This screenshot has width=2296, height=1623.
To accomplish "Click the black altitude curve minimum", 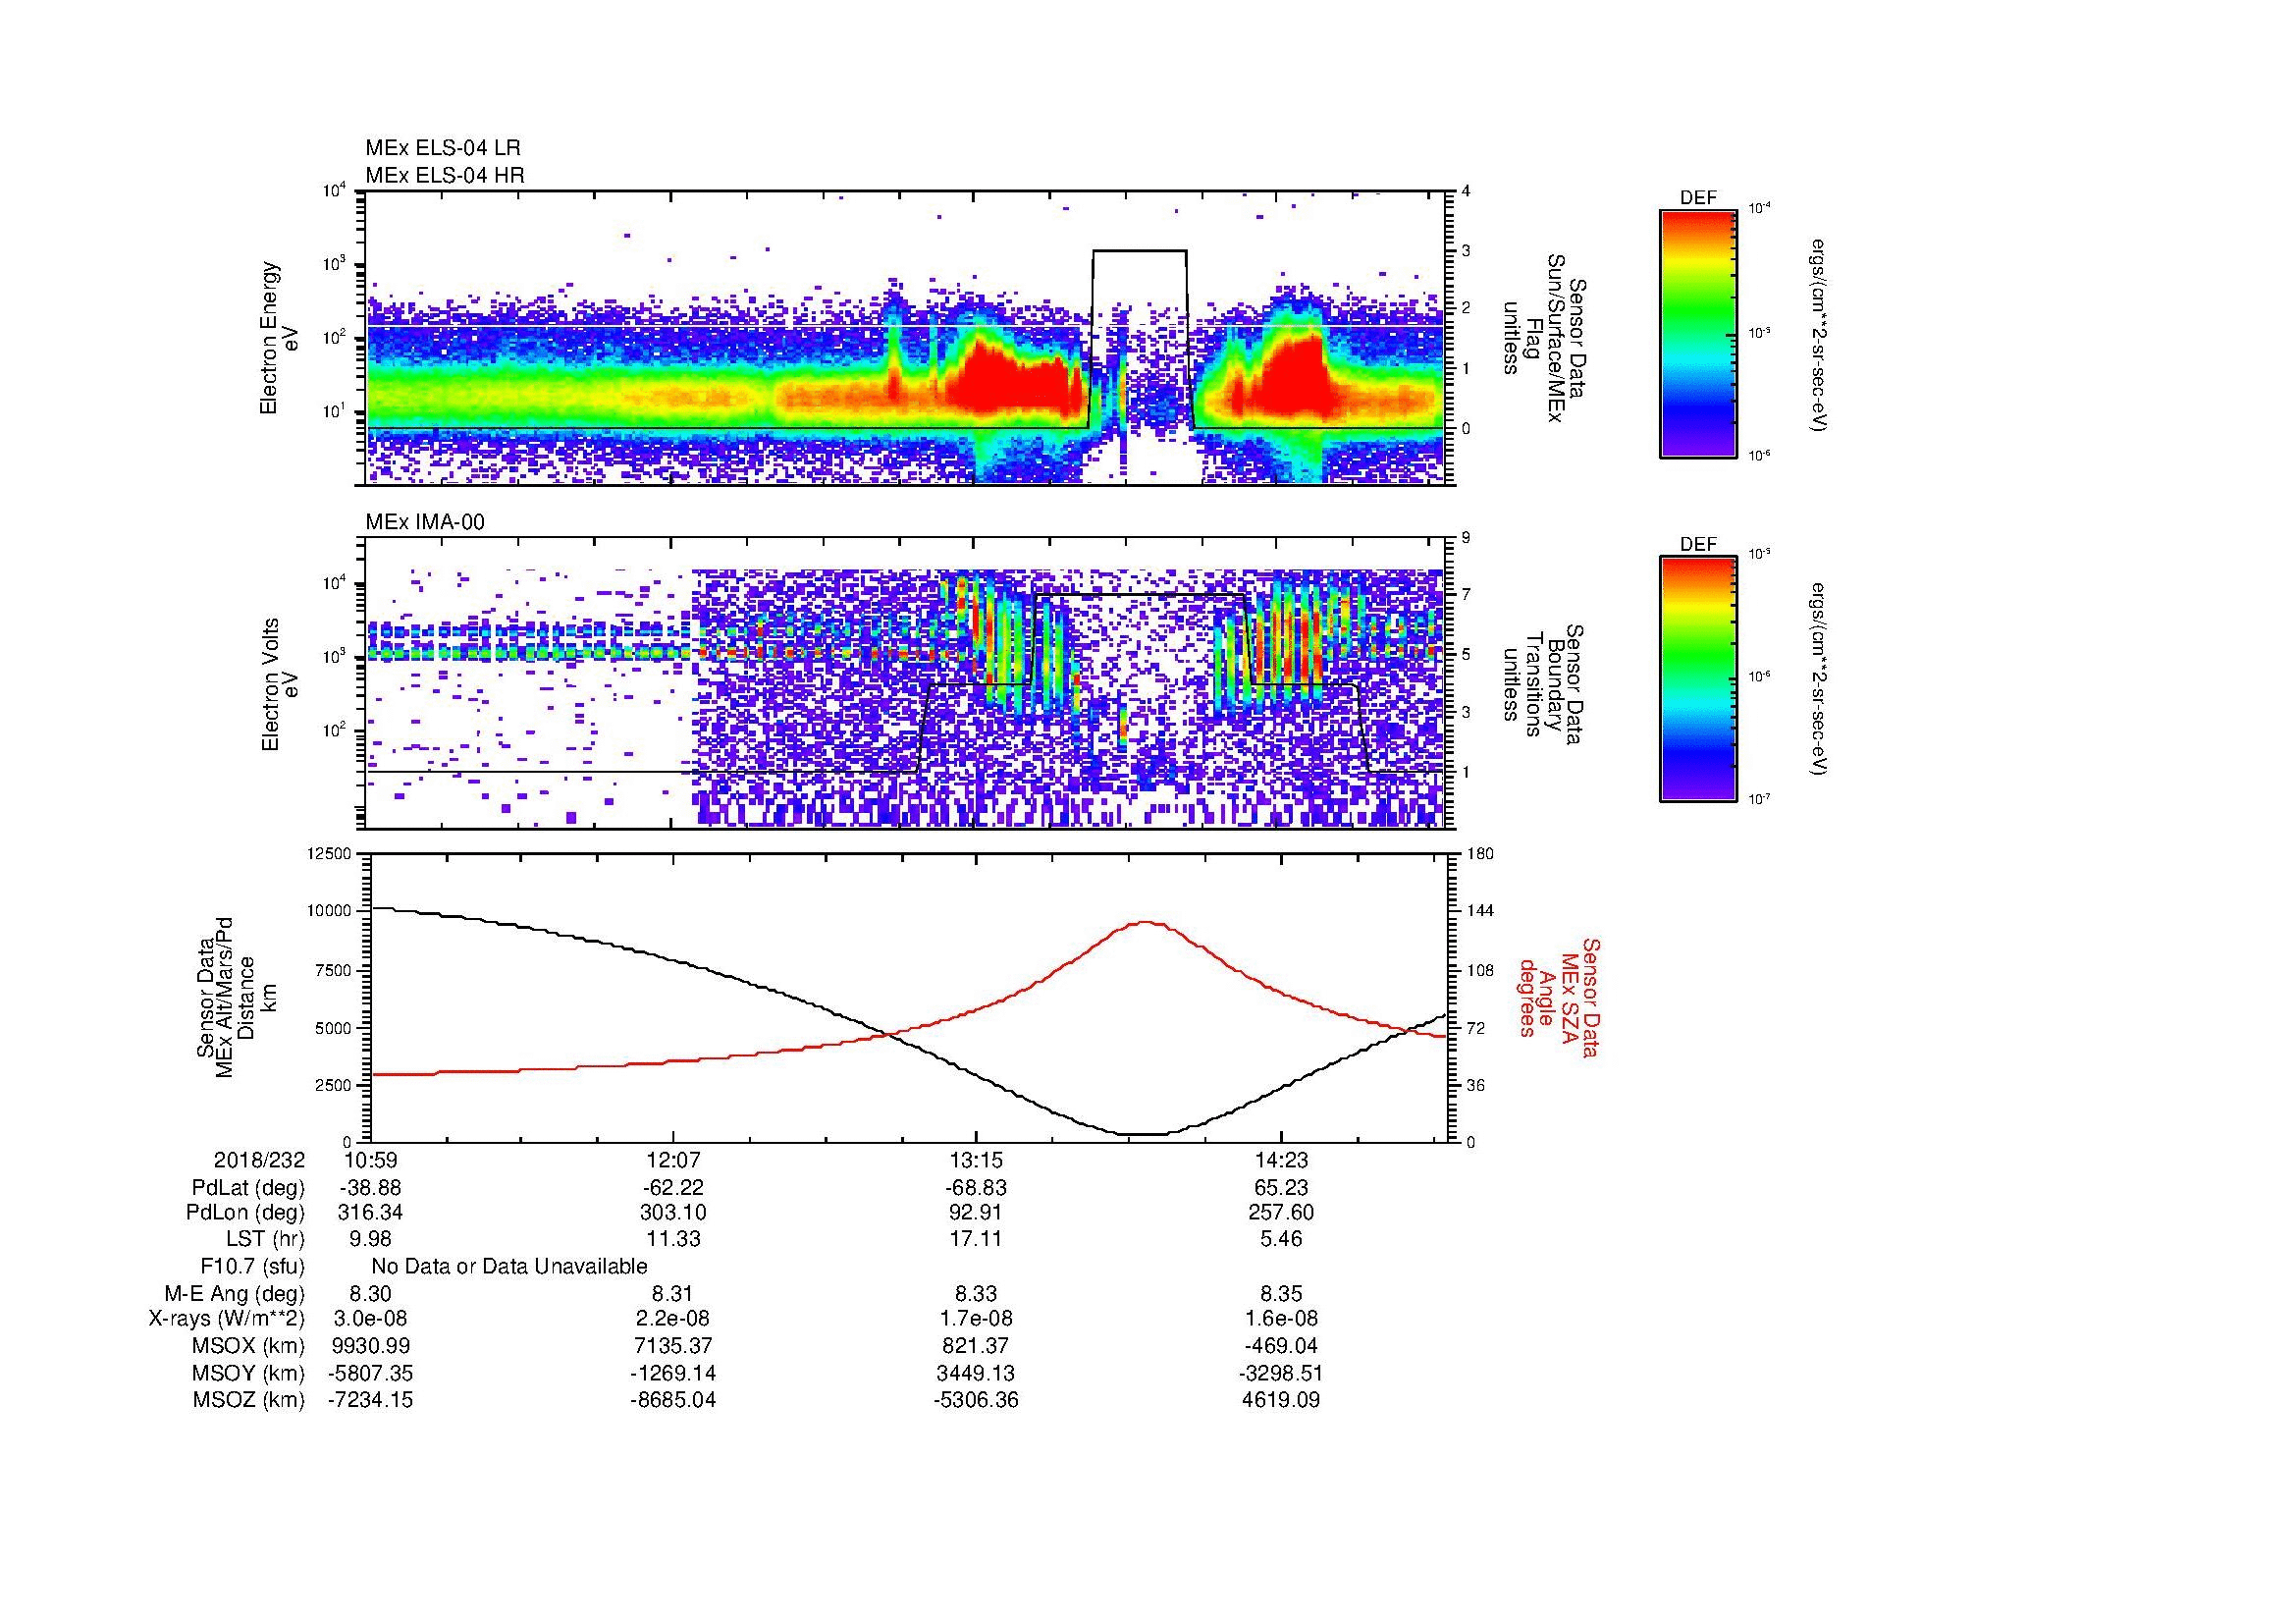I will click(1142, 1134).
